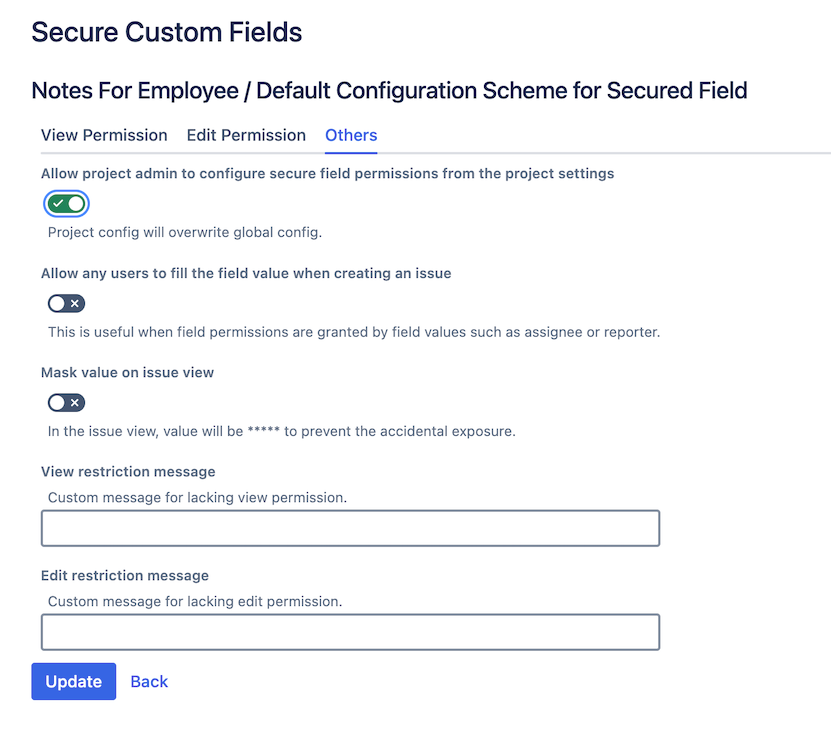Enable allow any users to fill toggle

67,303
